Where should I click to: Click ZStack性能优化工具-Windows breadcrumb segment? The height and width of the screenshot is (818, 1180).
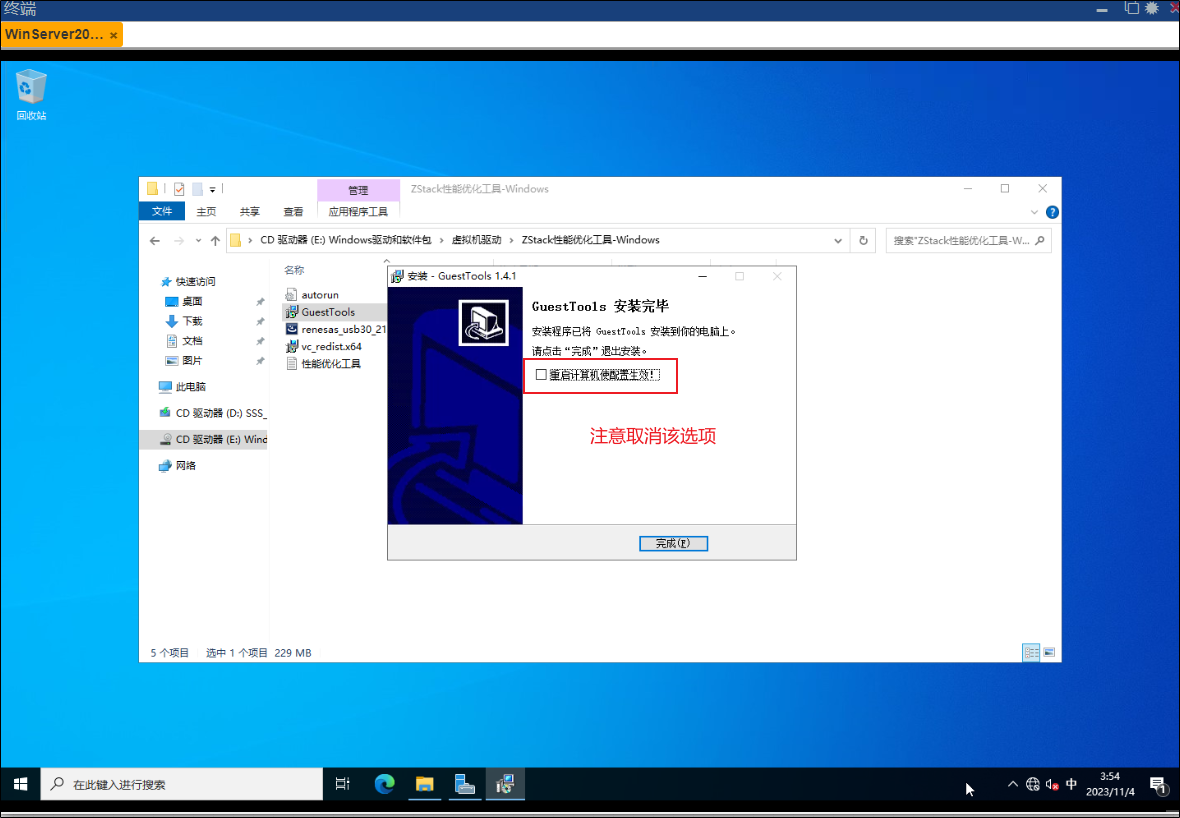pyautogui.click(x=591, y=240)
